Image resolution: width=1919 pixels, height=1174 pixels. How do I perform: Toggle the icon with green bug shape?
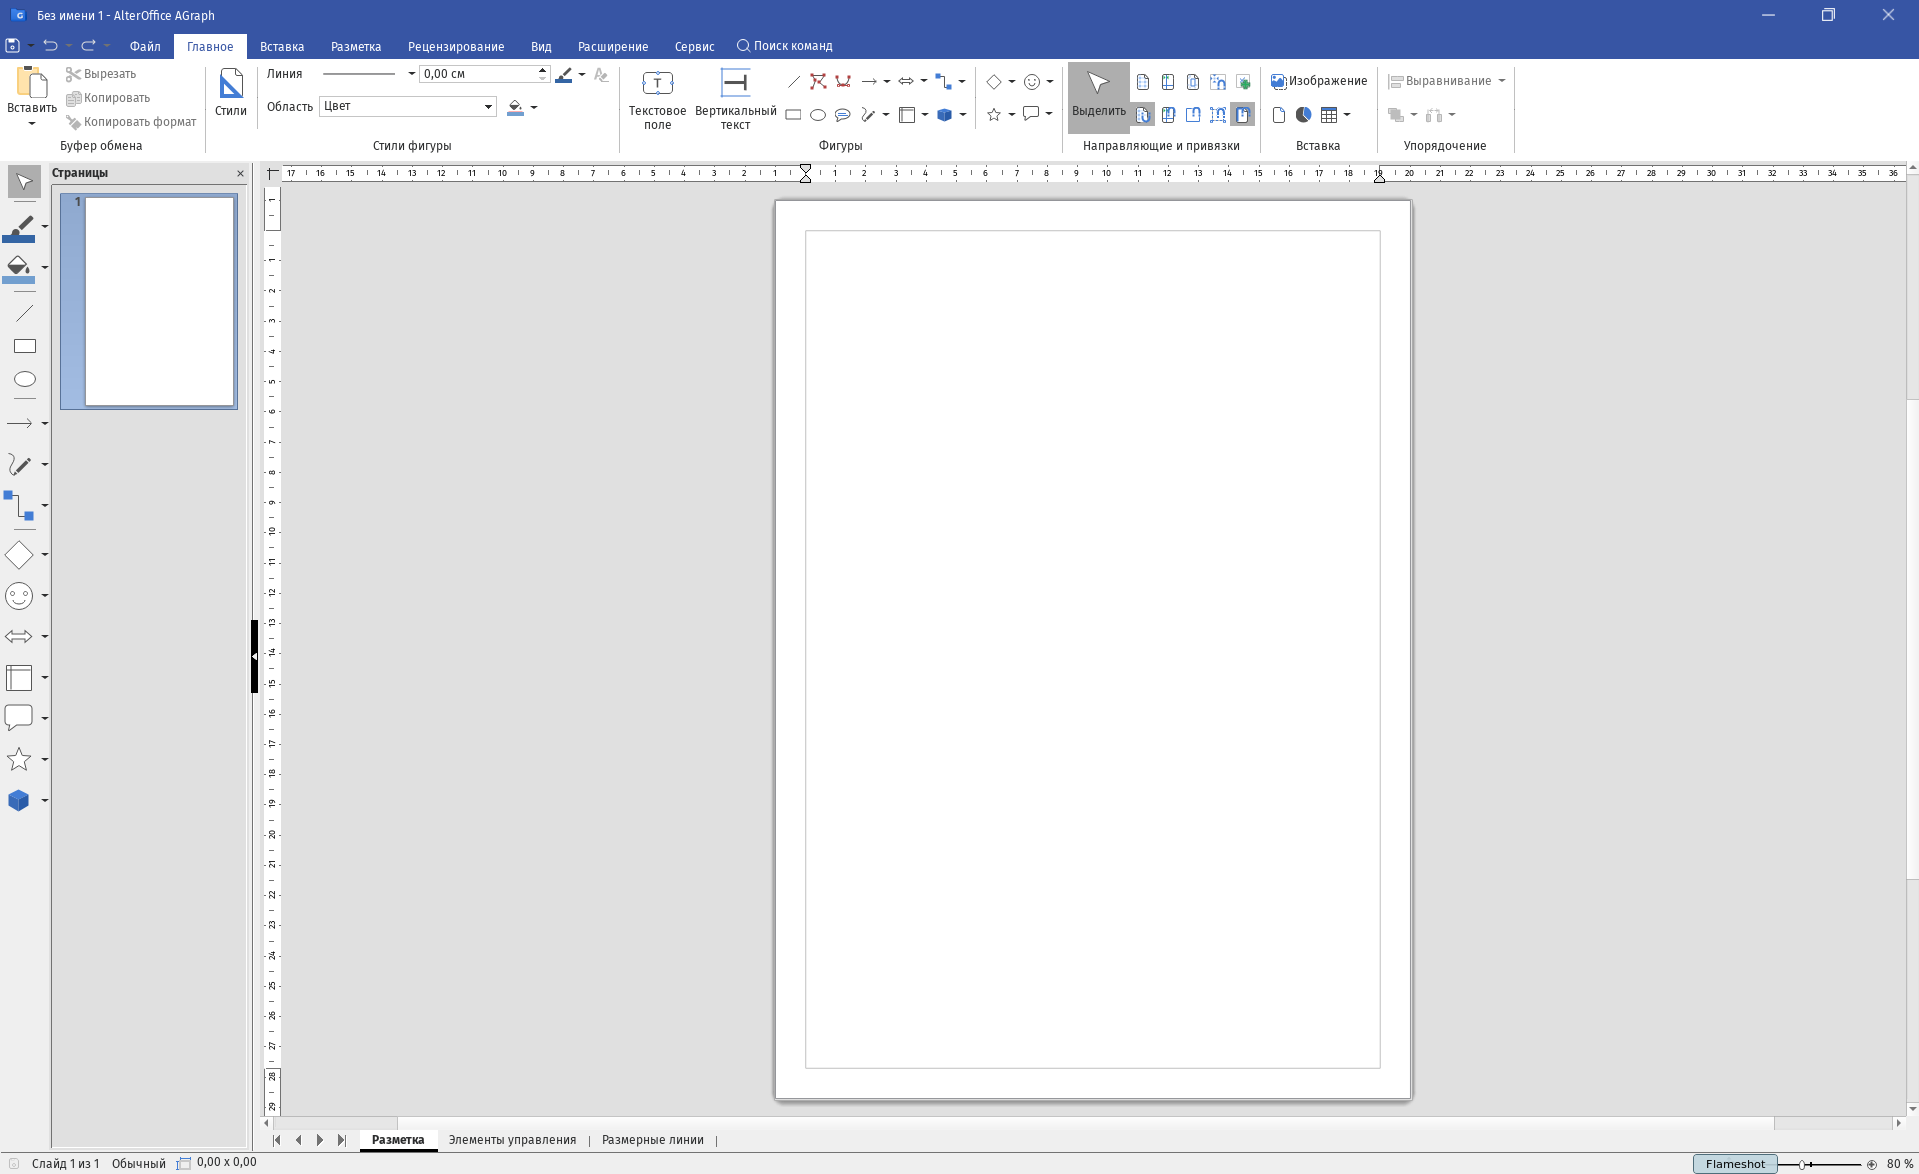[x=1243, y=82]
